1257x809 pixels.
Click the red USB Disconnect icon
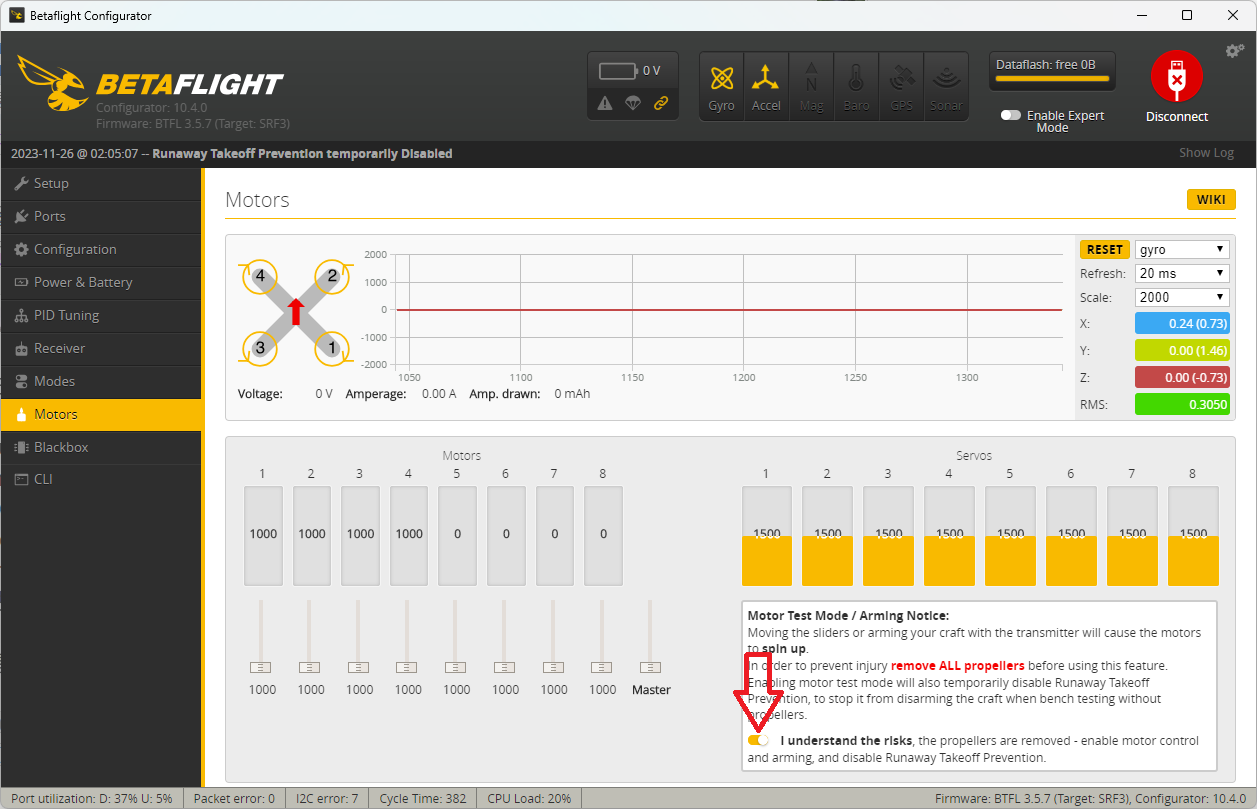(1177, 77)
